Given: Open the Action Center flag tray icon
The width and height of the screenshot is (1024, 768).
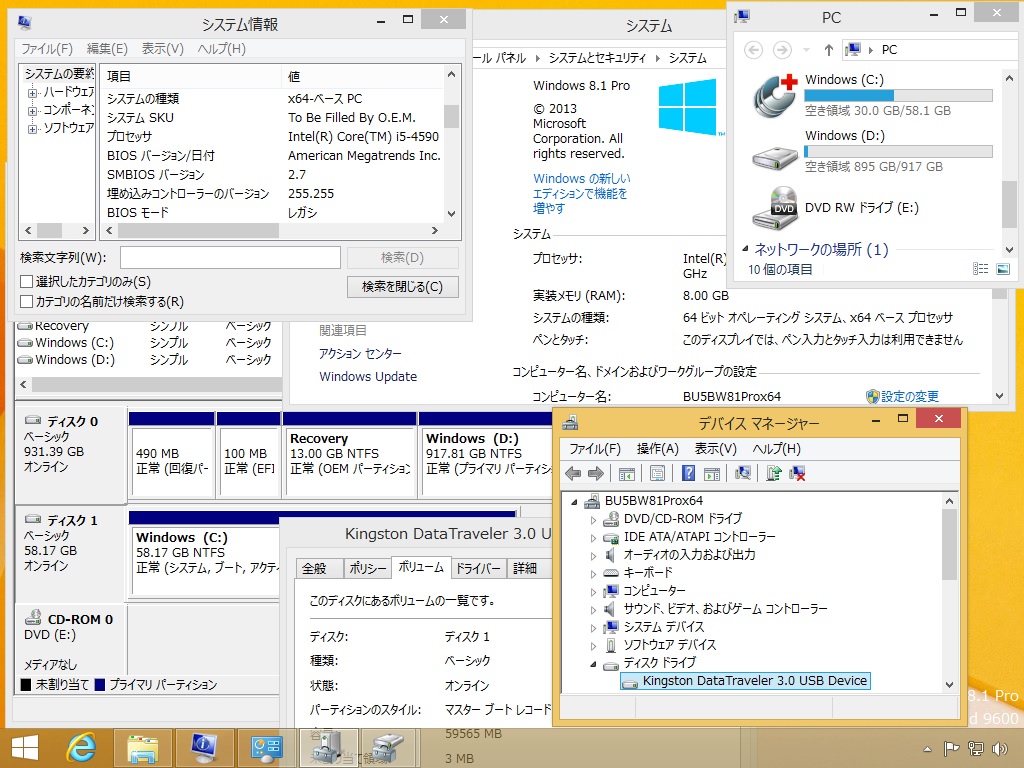Looking at the screenshot, I should pos(952,749).
